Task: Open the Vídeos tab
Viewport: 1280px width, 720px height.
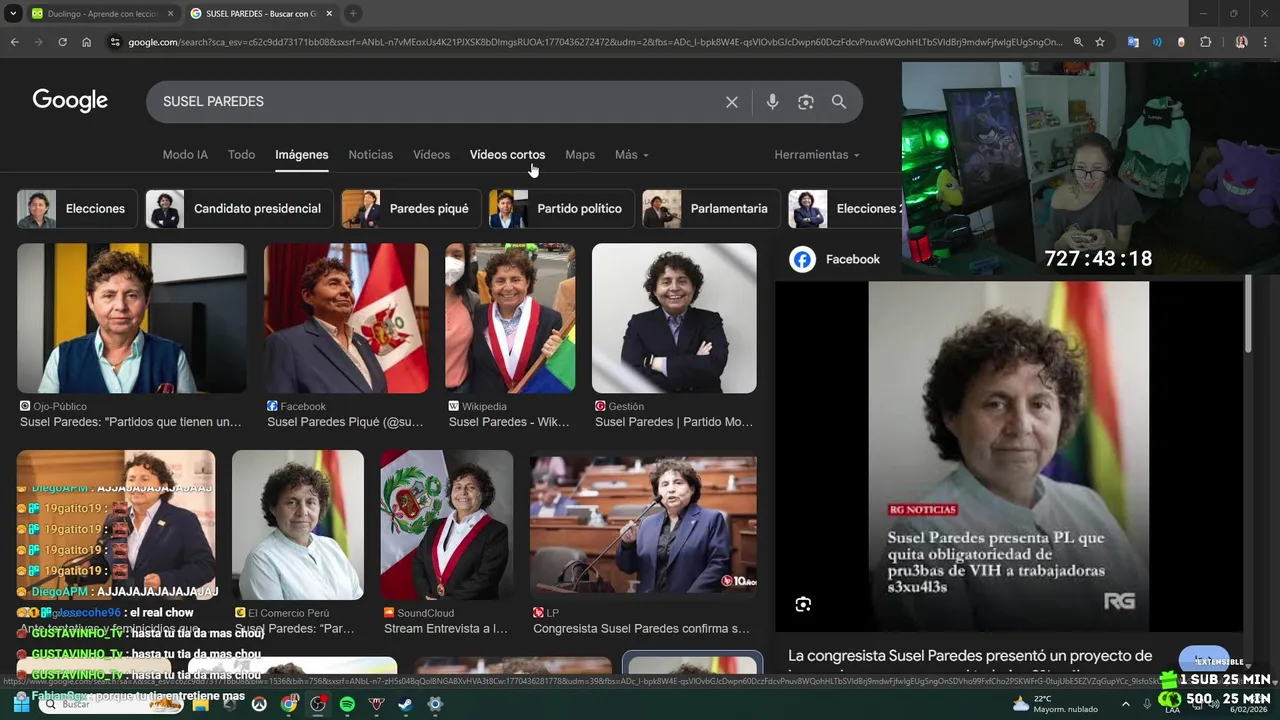Action: pyautogui.click(x=431, y=155)
